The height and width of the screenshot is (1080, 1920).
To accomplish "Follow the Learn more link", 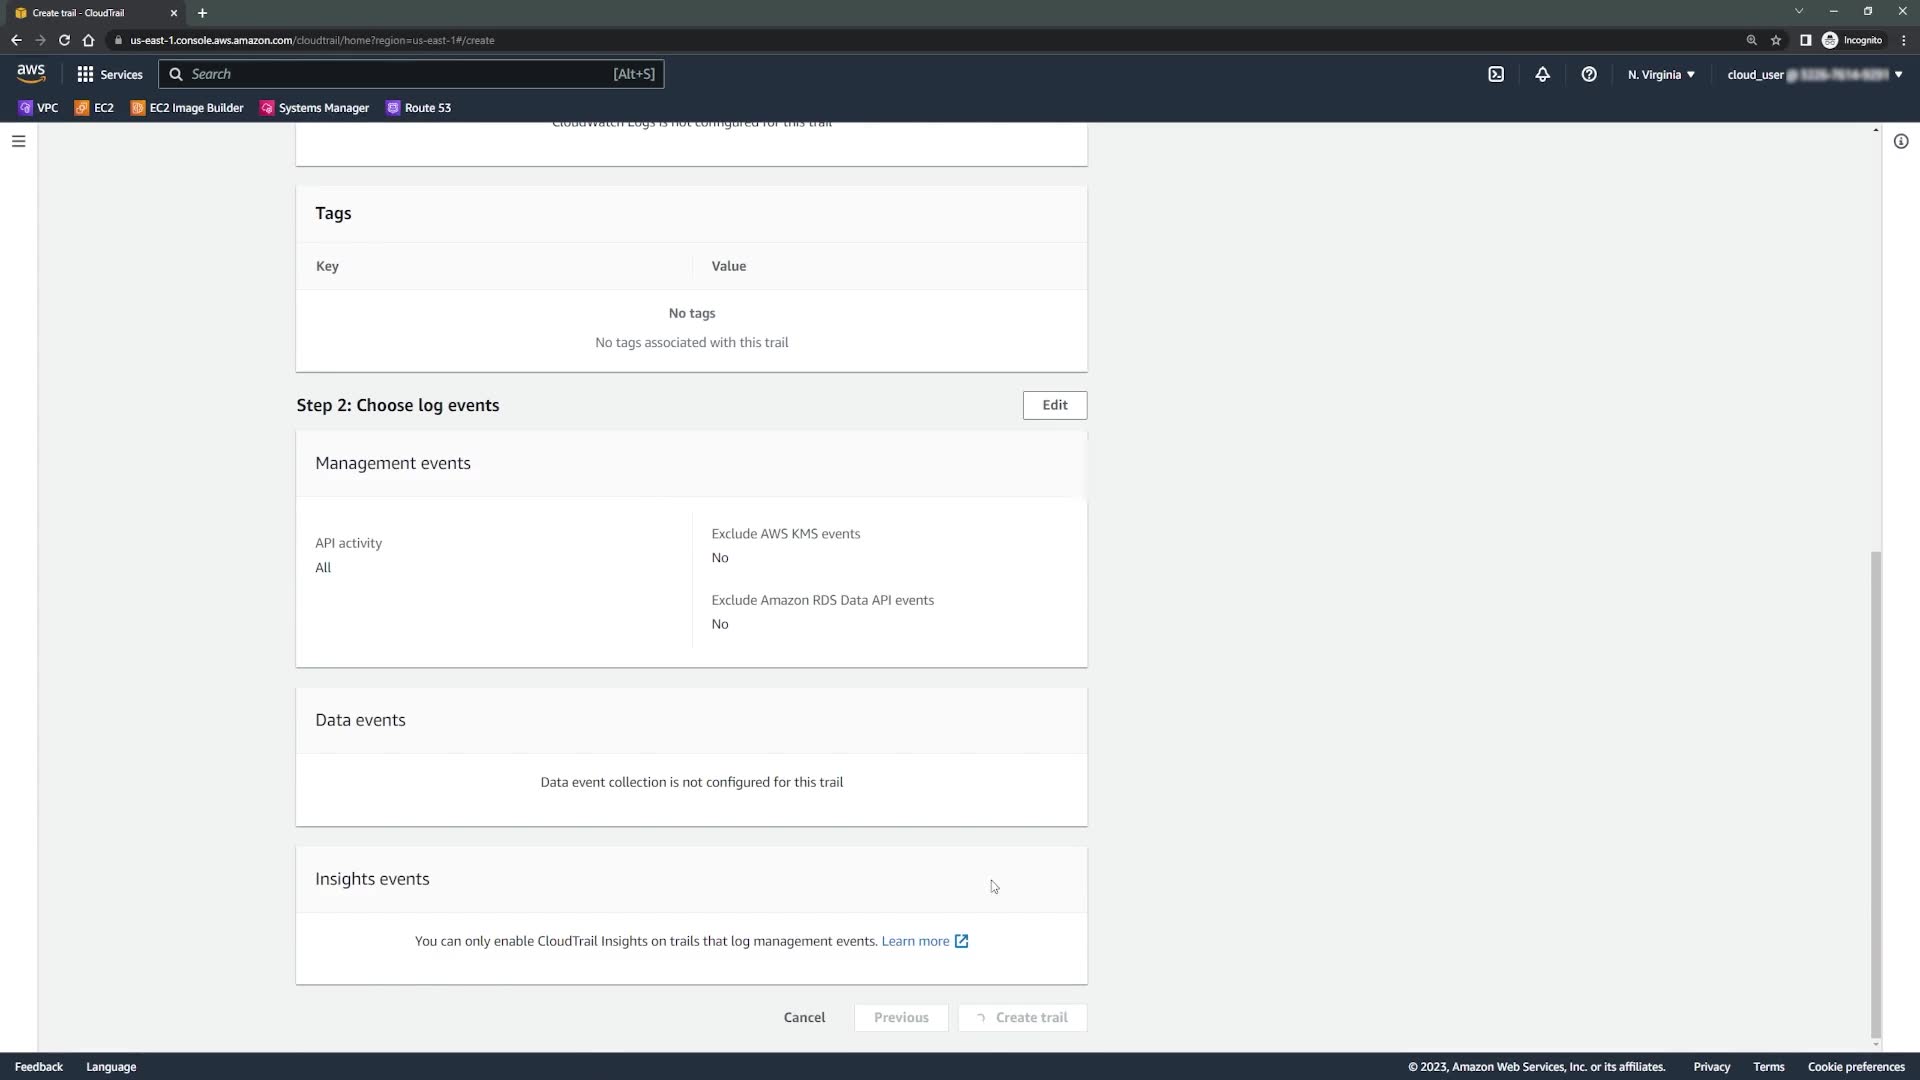I will [x=915, y=941].
